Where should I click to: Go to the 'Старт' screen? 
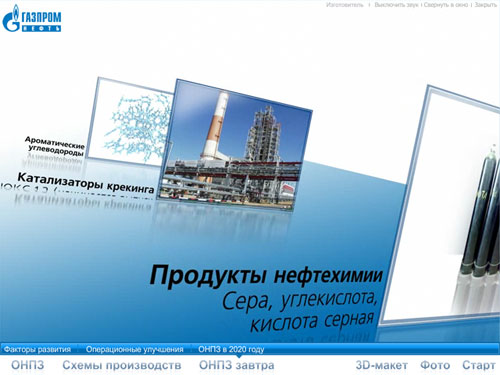pyautogui.click(x=479, y=365)
